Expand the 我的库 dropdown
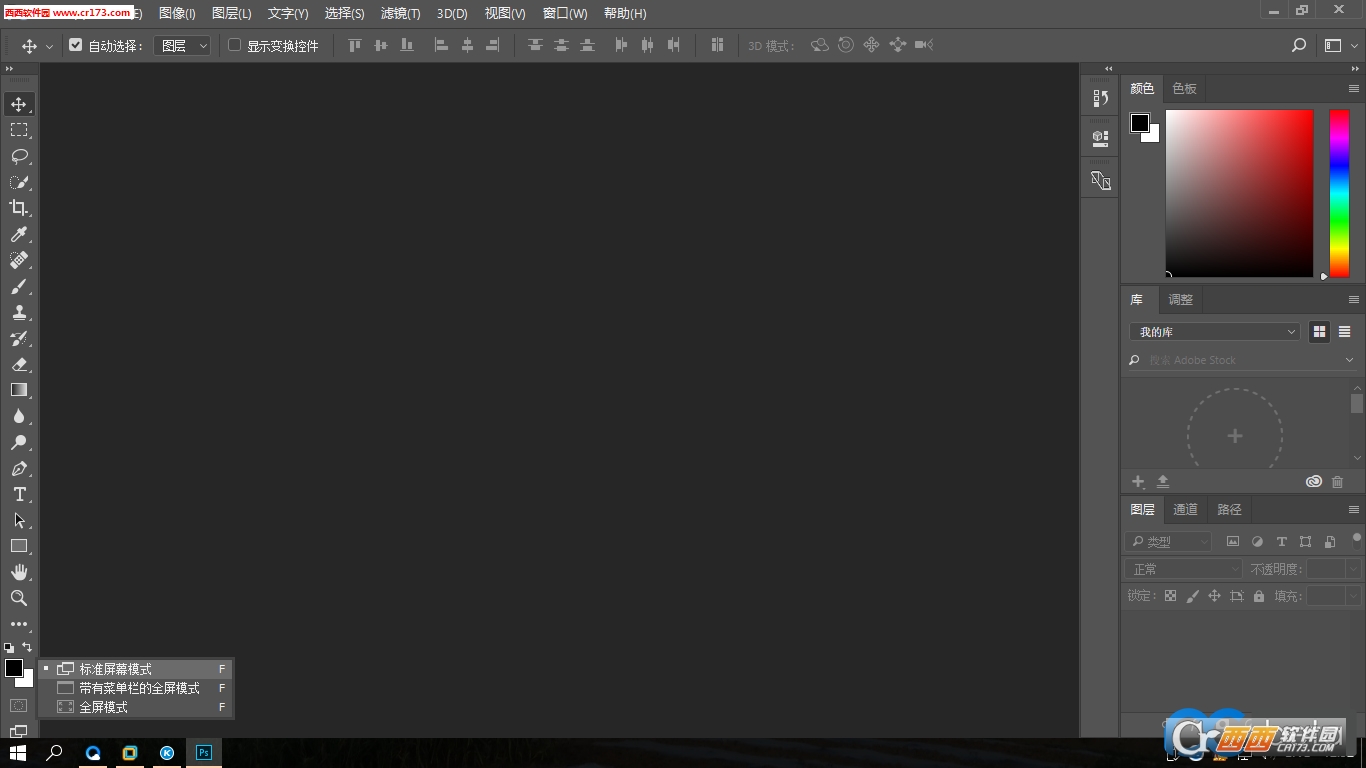This screenshot has width=1366, height=768. [x=1214, y=331]
